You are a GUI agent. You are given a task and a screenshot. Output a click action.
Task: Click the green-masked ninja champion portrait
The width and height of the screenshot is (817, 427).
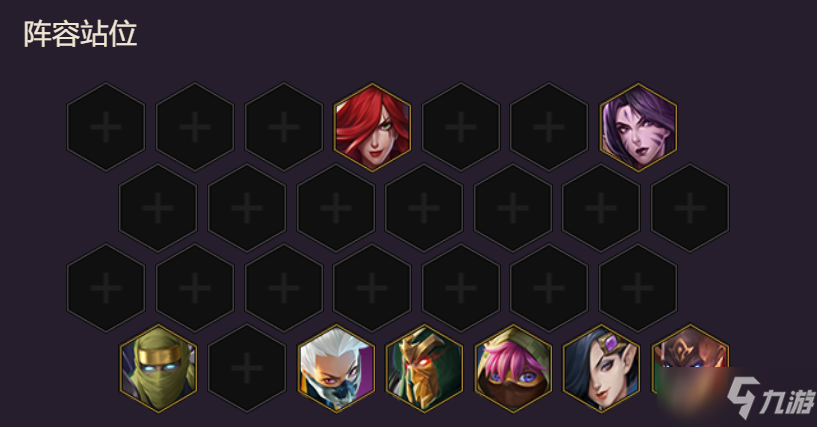tap(158, 369)
